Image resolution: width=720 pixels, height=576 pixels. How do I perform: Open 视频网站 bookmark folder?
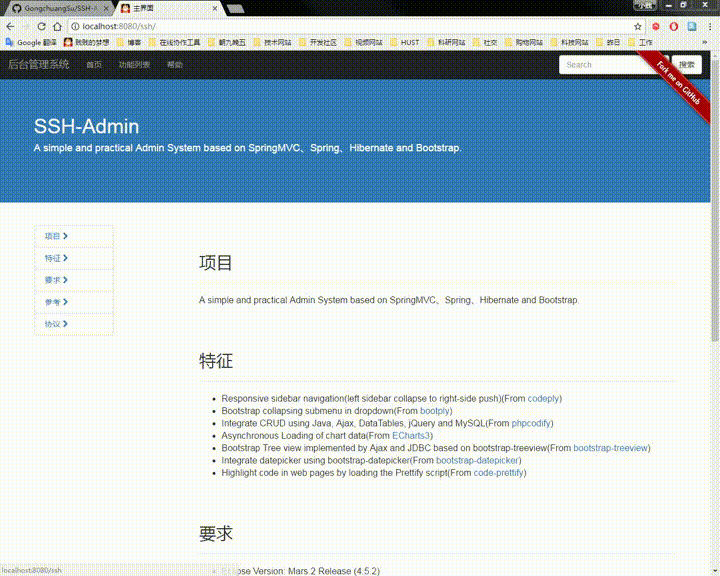(363, 42)
